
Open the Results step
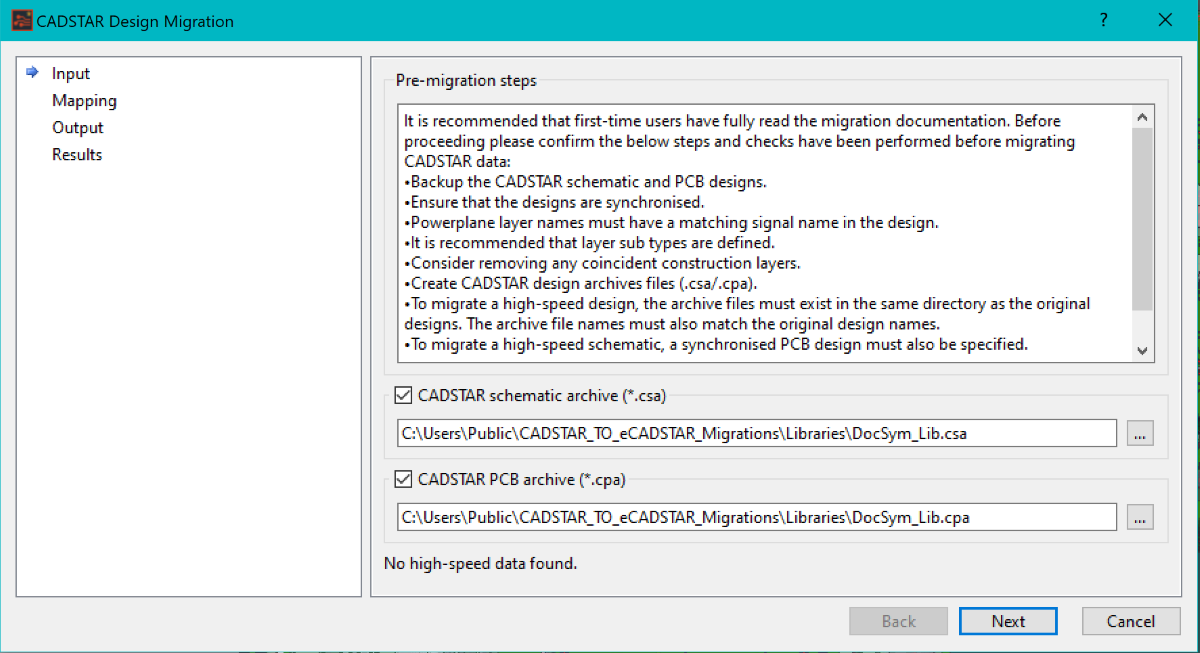[x=77, y=155]
